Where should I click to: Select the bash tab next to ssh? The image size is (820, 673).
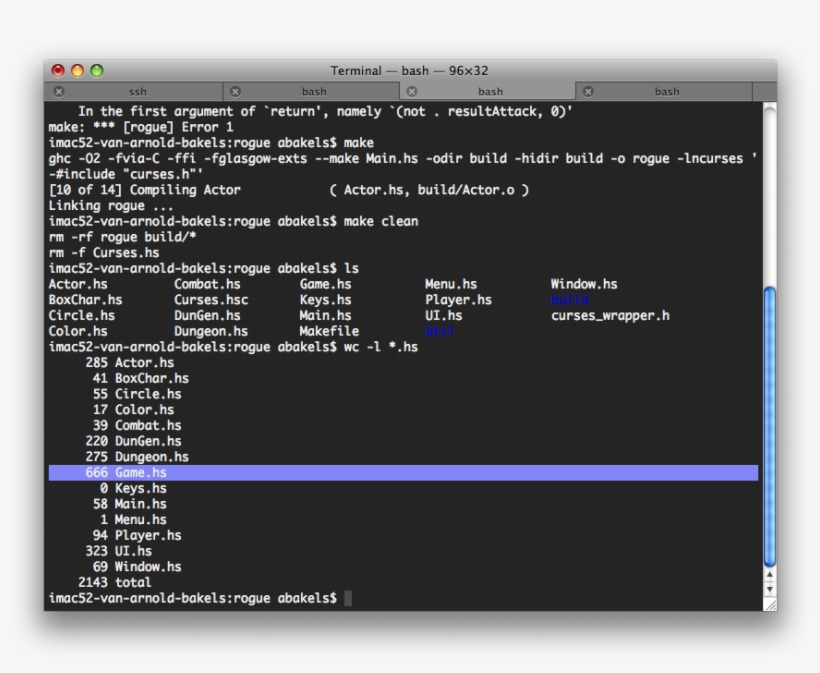click(314, 91)
